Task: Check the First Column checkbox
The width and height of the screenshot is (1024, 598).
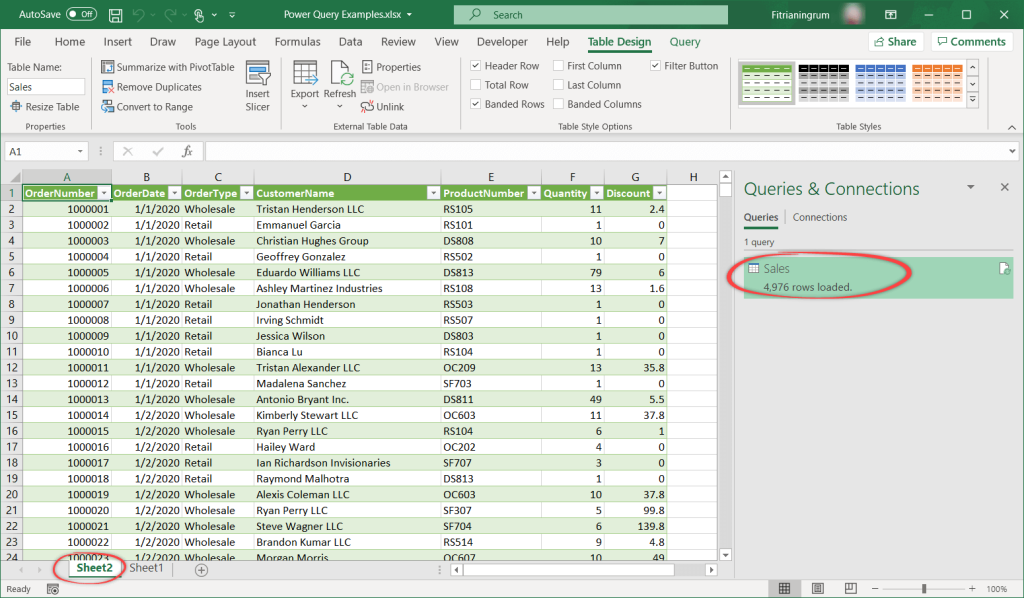Action: 558,66
